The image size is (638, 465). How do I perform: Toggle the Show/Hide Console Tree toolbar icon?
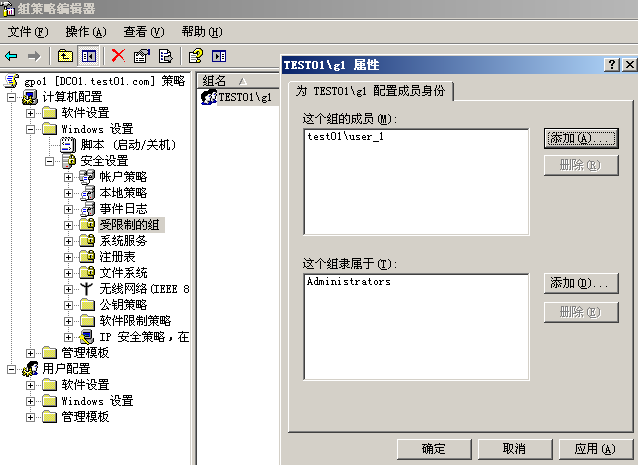pos(88,56)
